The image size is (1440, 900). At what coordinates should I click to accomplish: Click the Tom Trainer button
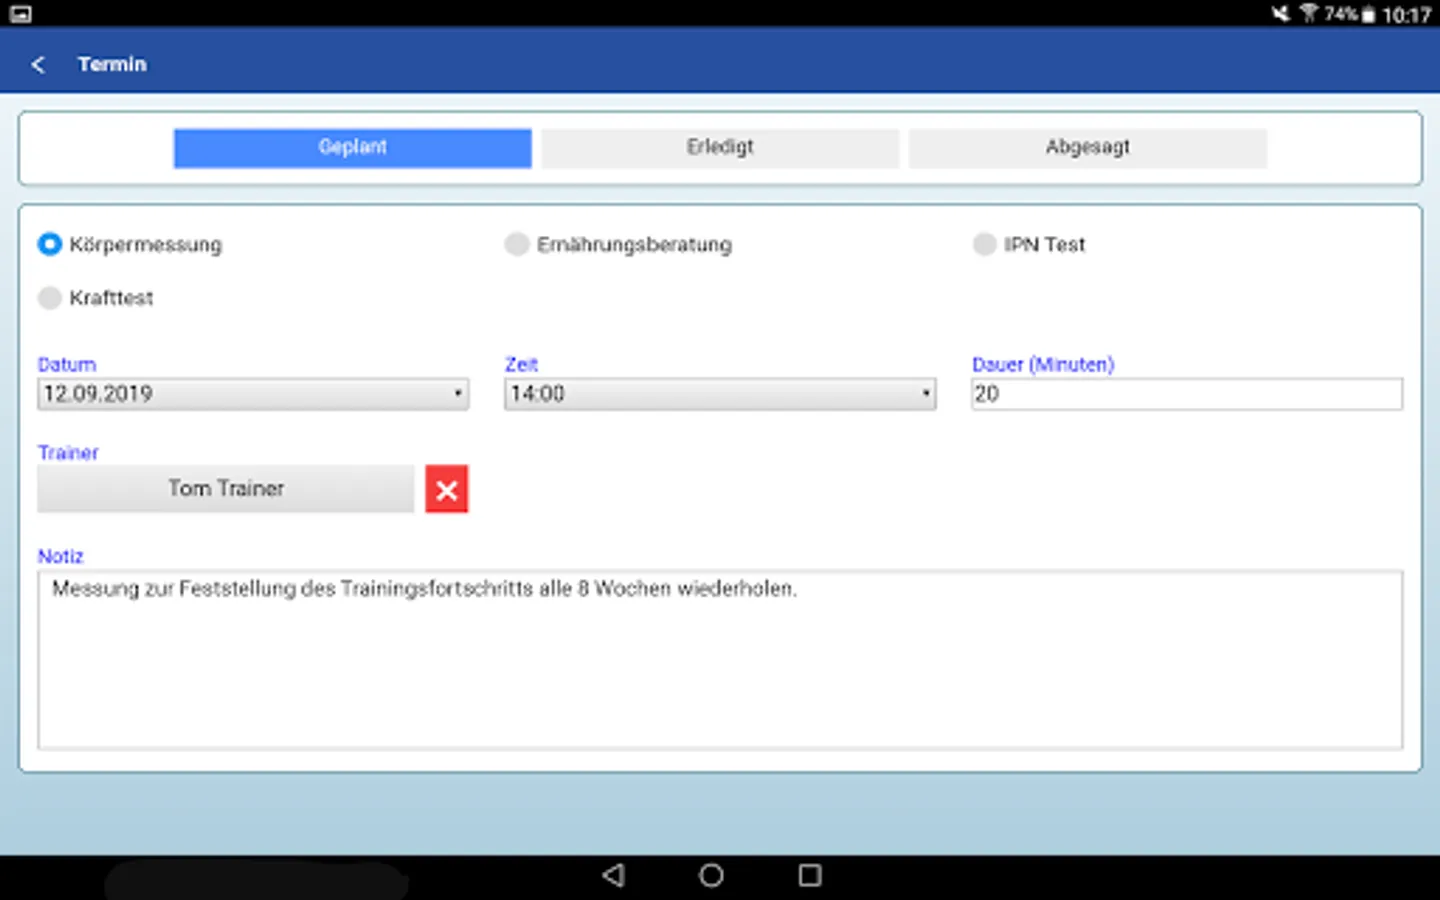pyautogui.click(x=226, y=489)
